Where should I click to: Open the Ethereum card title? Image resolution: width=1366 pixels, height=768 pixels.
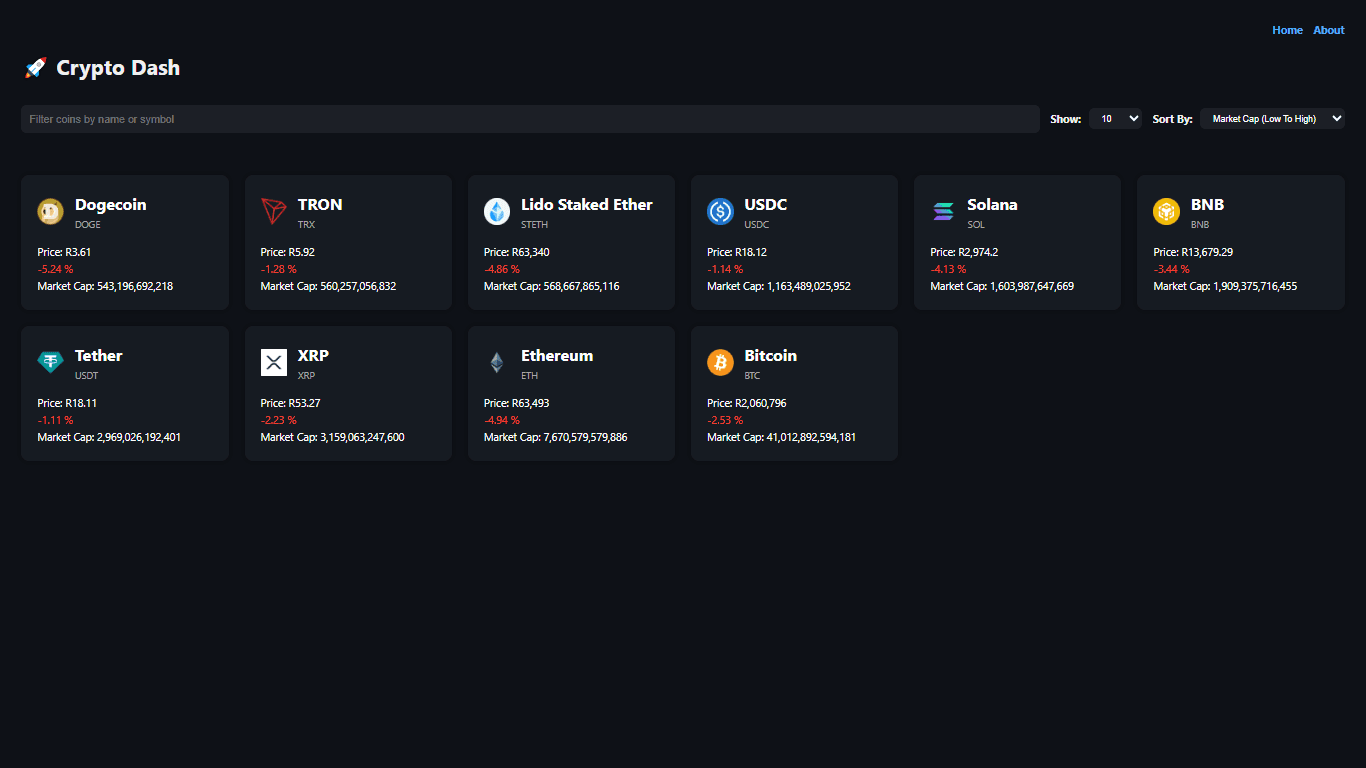click(557, 356)
